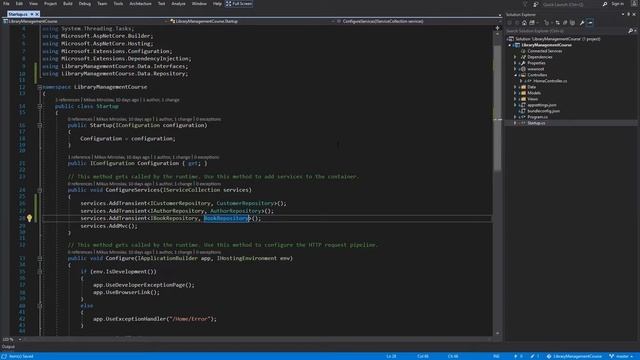The image size is (640, 360).
Task: Click Pending Changes Filter icon
Action: pyautogui.click(x=547, y=23)
